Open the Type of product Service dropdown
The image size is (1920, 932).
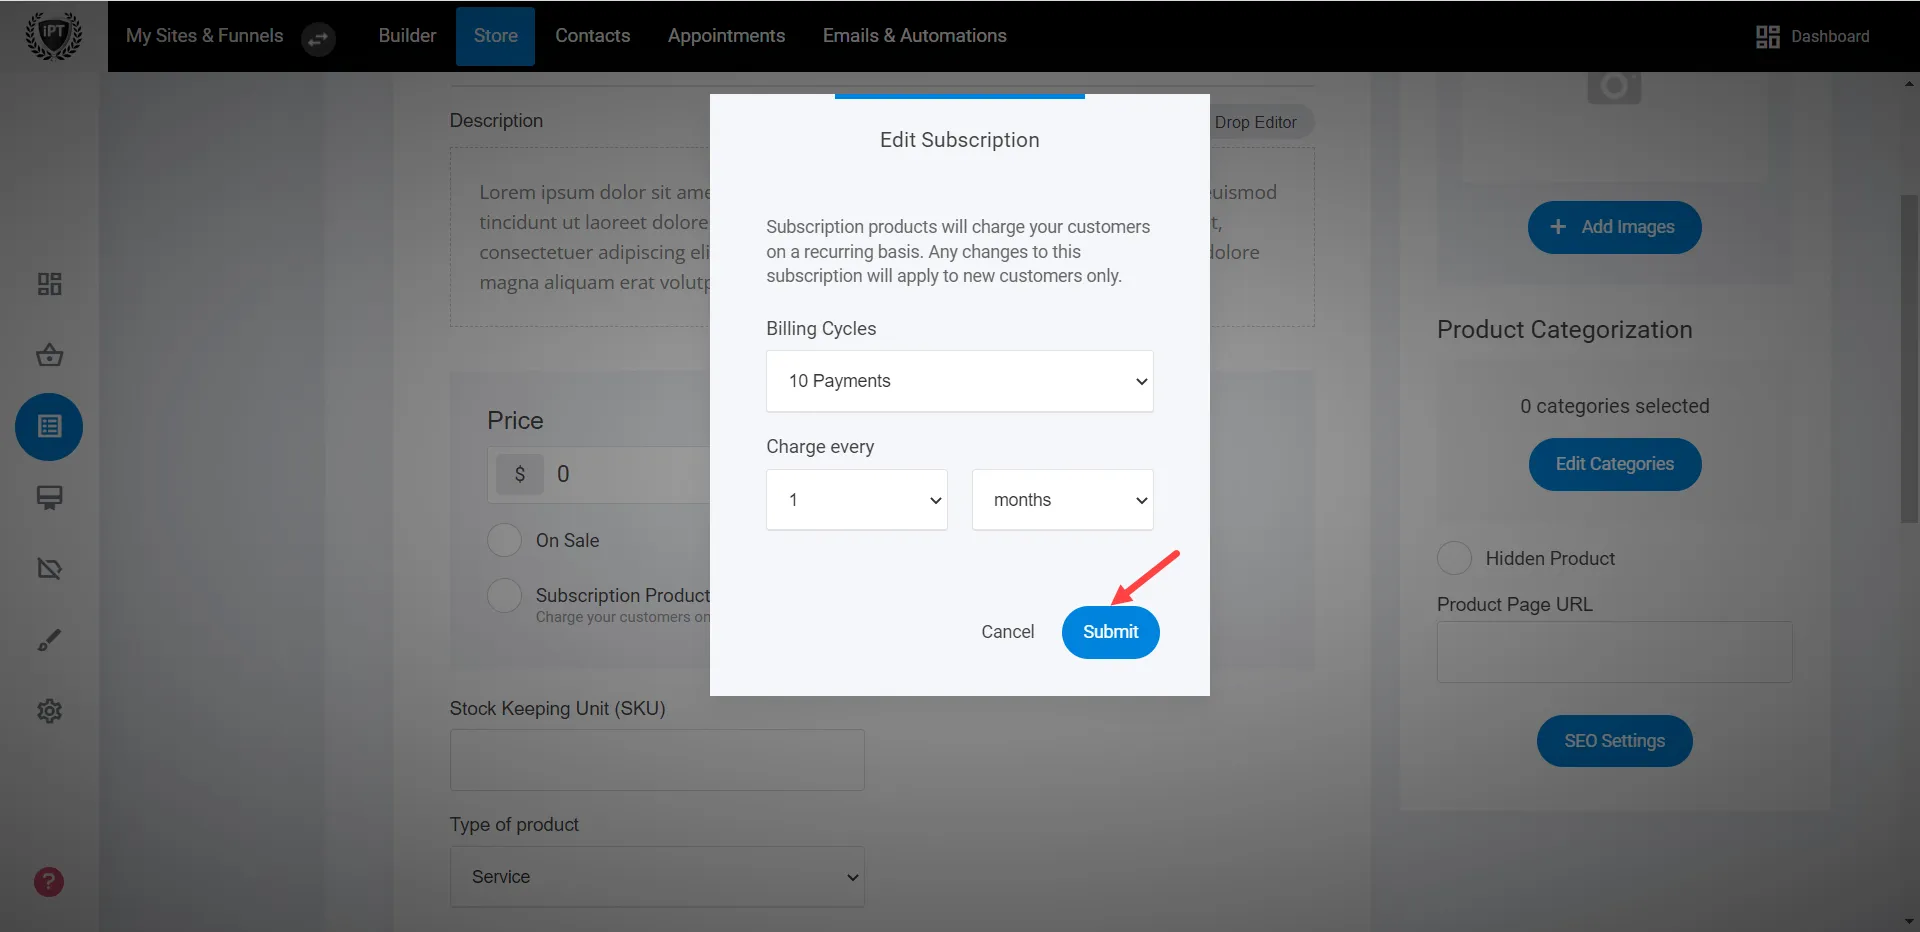tap(656, 876)
